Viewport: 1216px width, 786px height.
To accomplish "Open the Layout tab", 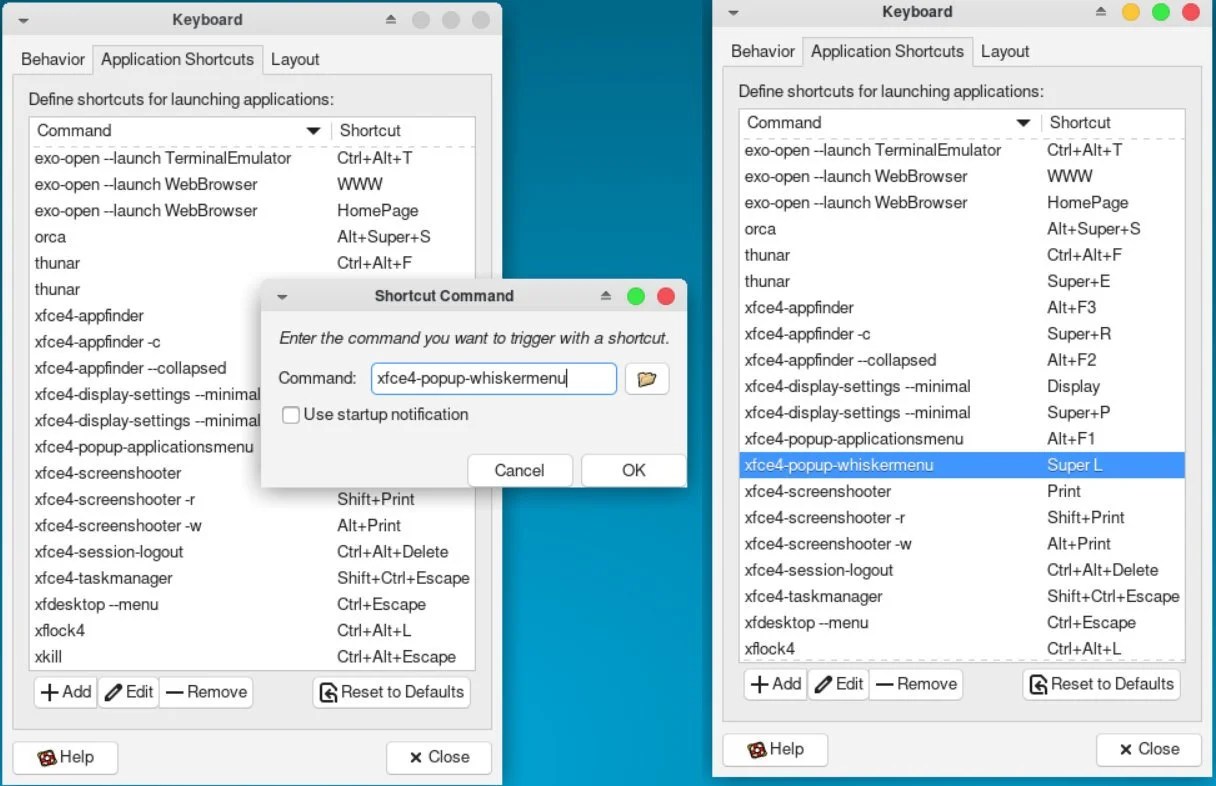I will pos(295,59).
